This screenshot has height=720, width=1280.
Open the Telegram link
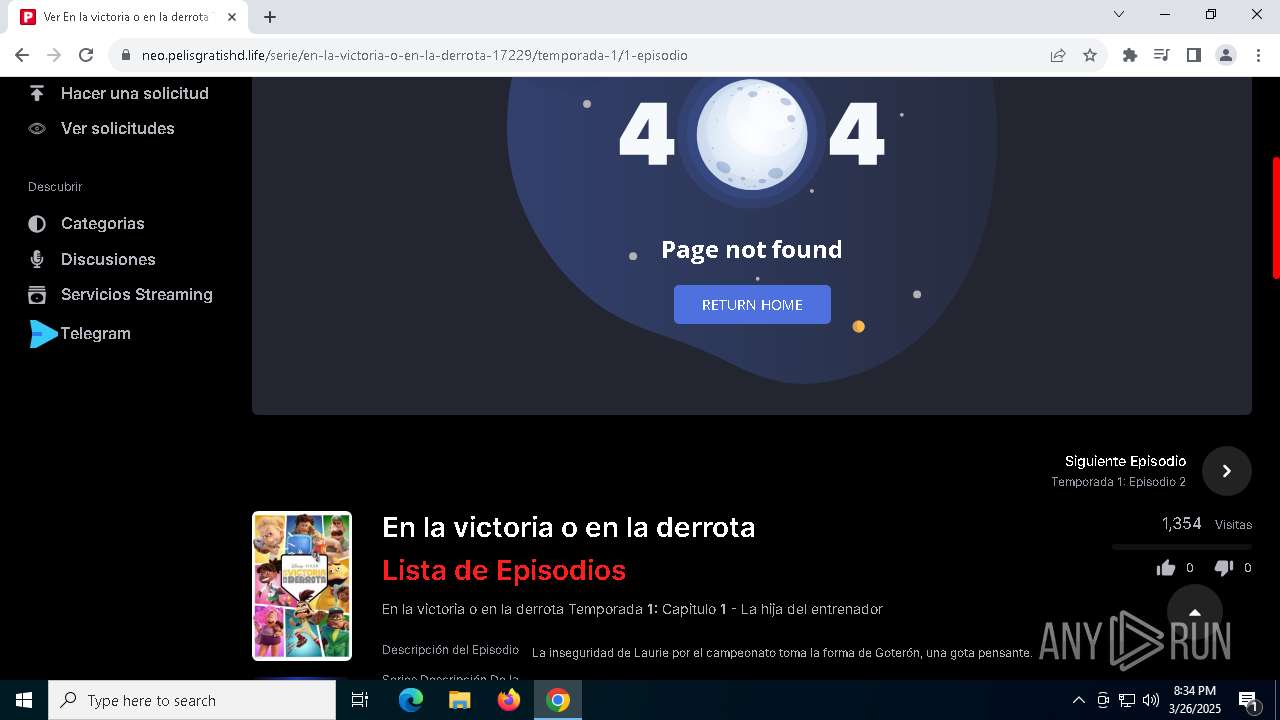[96, 333]
